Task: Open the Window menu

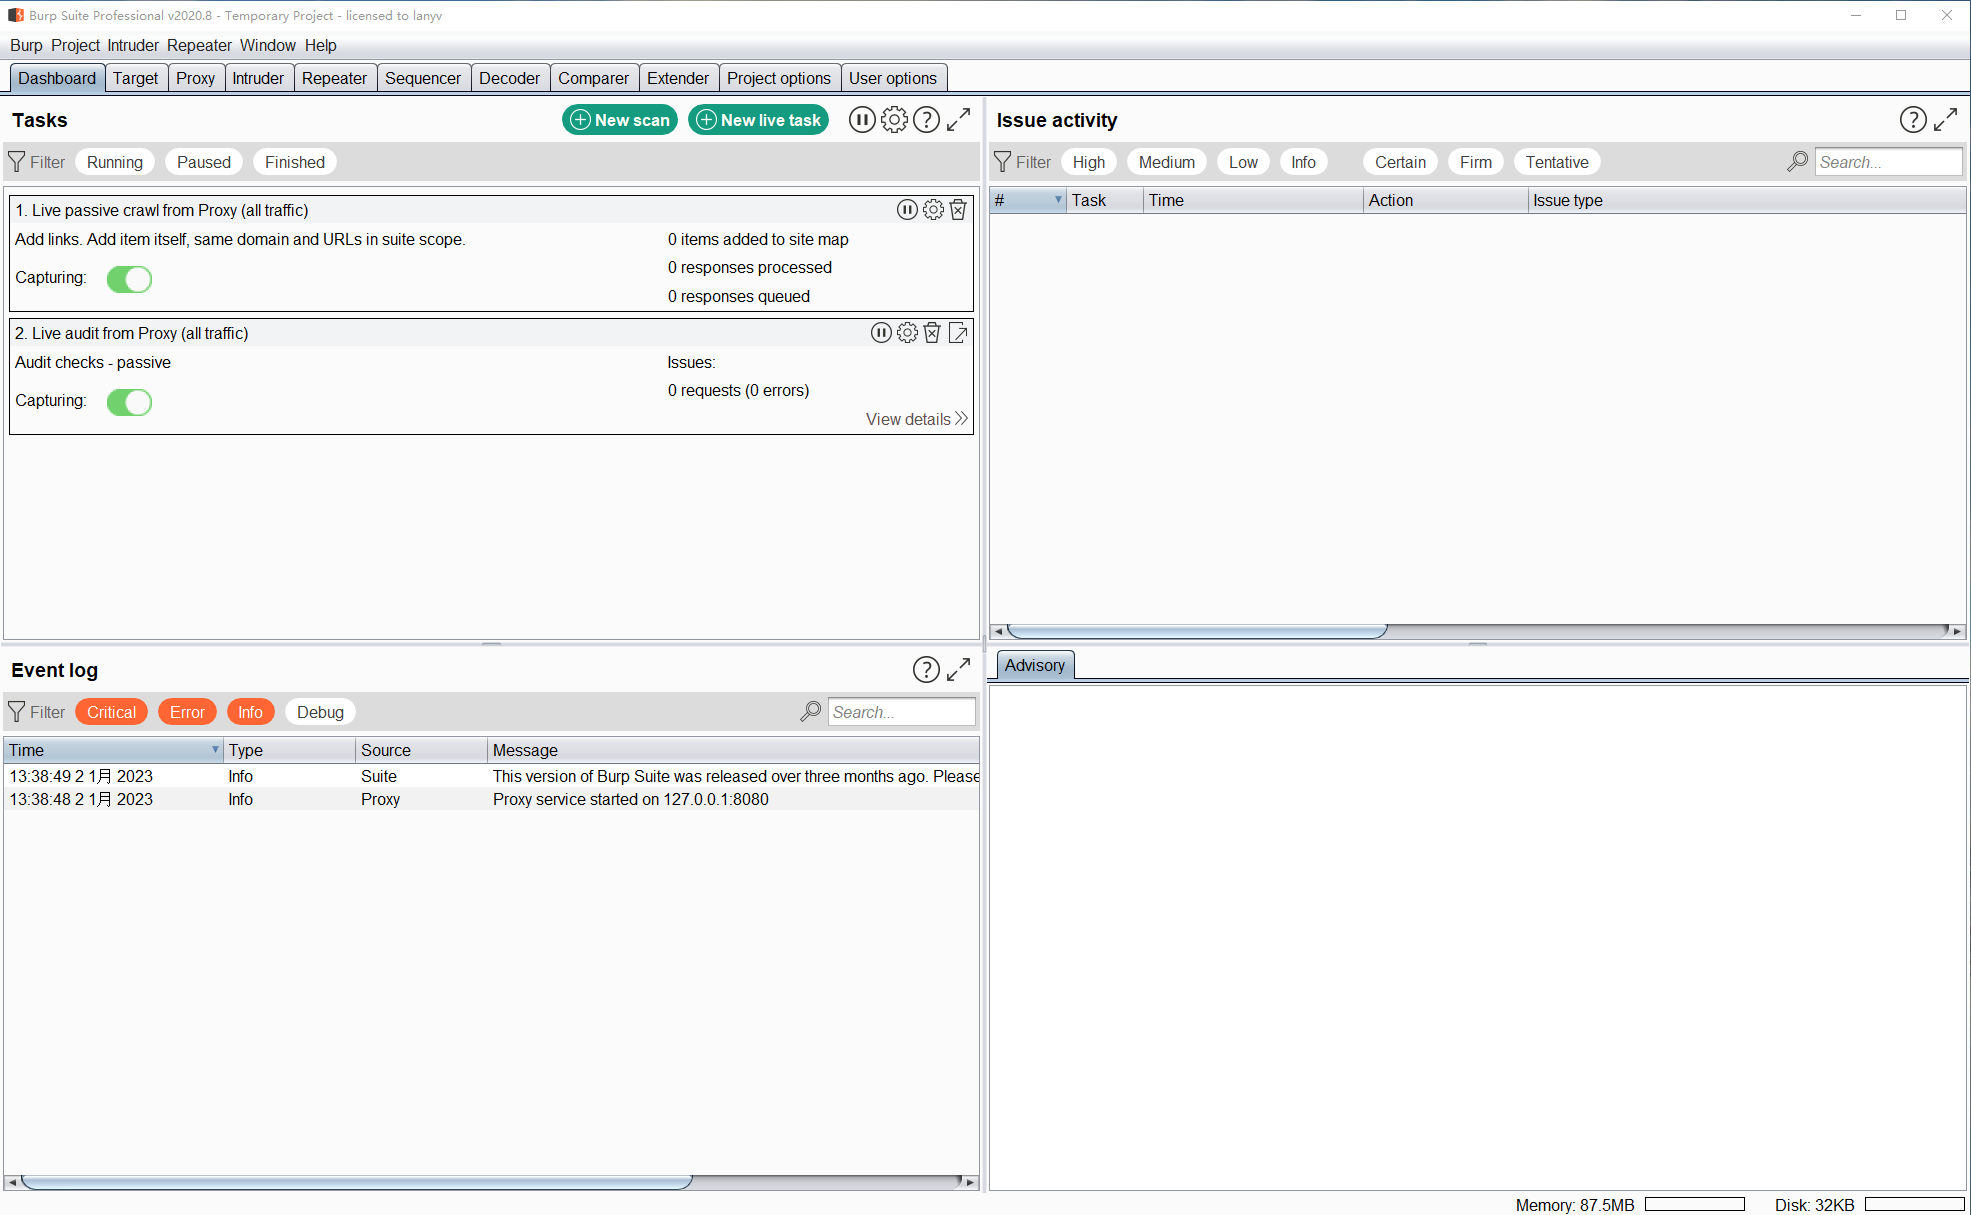Action: pos(267,45)
